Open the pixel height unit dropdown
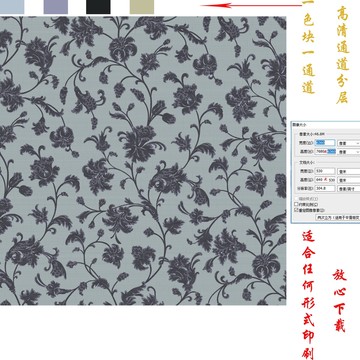The height and width of the screenshot is (360, 360). coord(349,152)
